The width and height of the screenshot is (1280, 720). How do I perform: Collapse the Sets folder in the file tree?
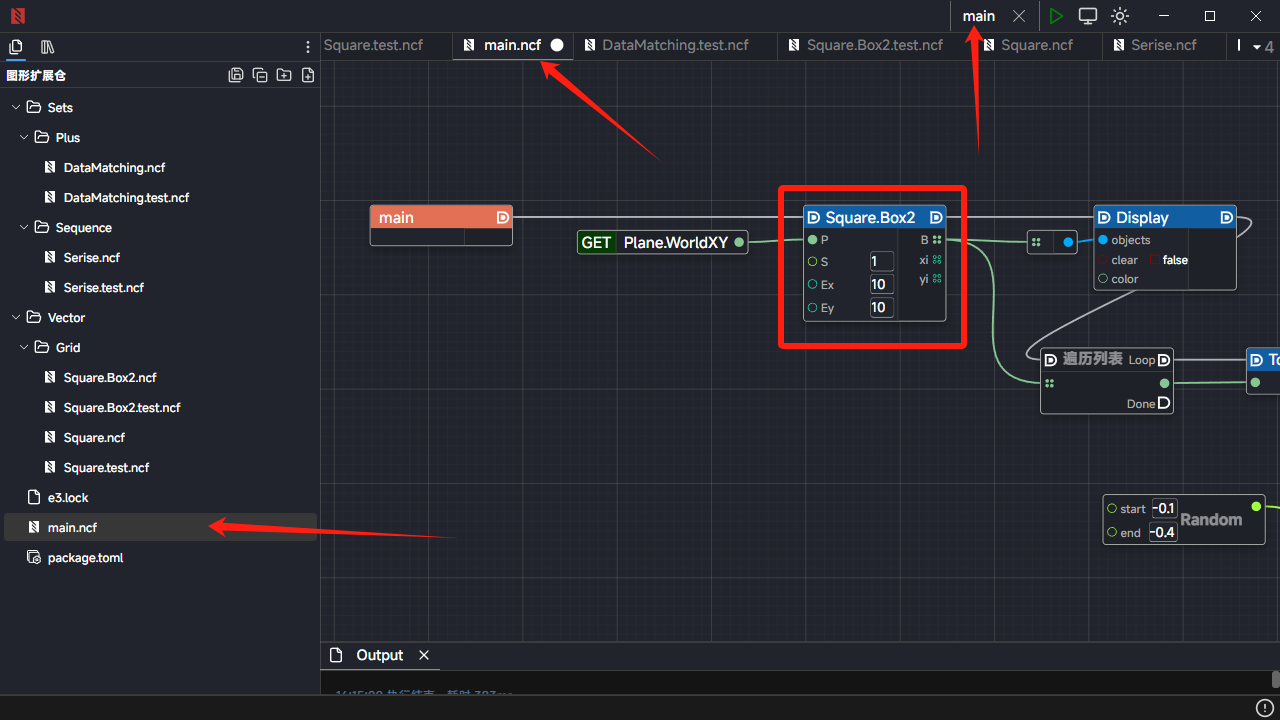(x=16, y=107)
